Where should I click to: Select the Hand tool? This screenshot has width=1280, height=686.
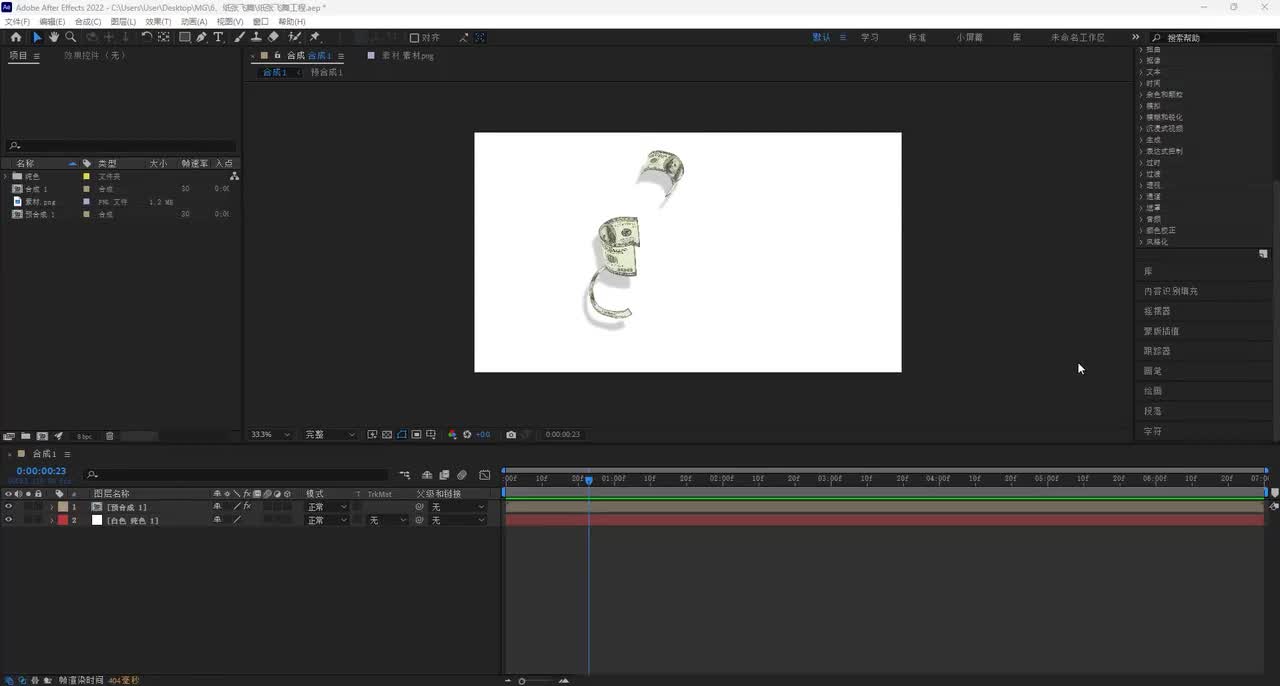(x=54, y=37)
